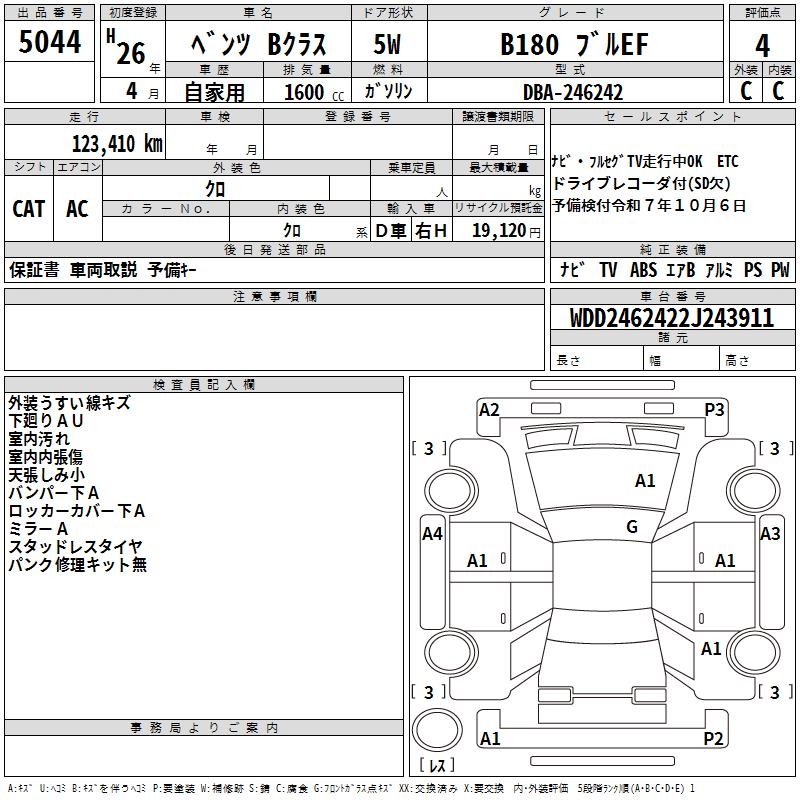Image resolution: width=800 pixels, height=800 pixels.
Task: Click the spare tire レス circle
Action: coord(437,730)
